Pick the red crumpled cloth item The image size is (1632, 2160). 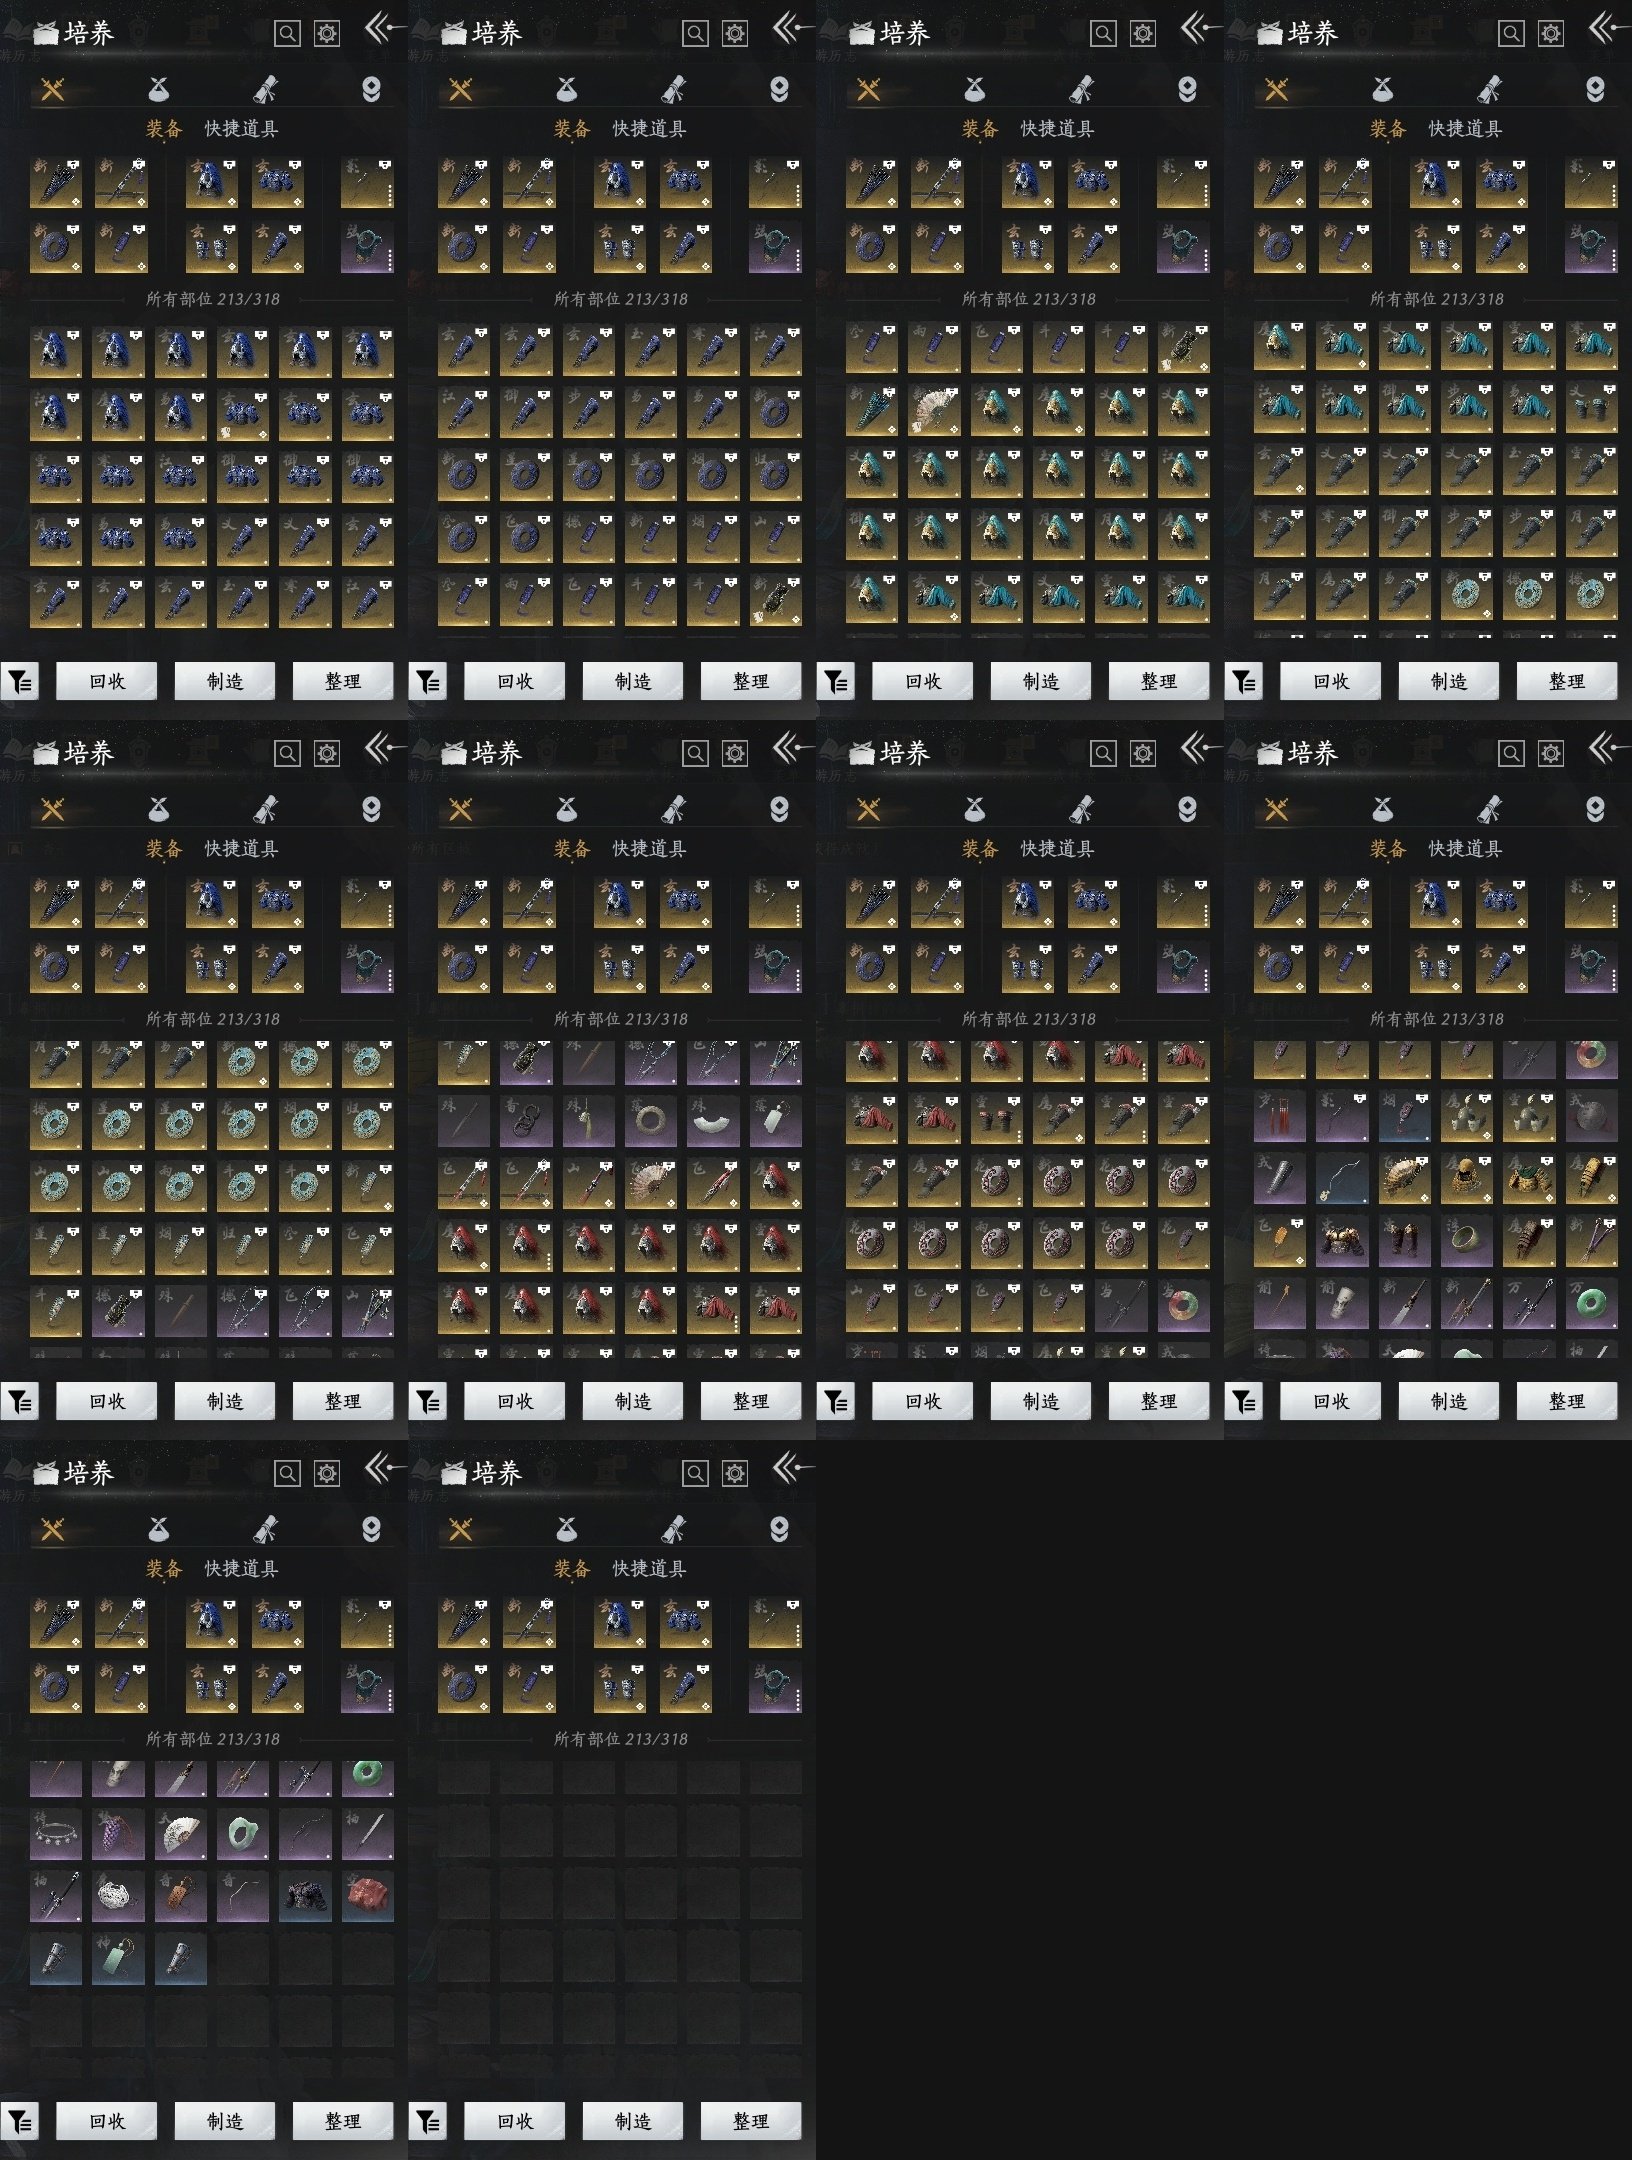[367, 1896]
